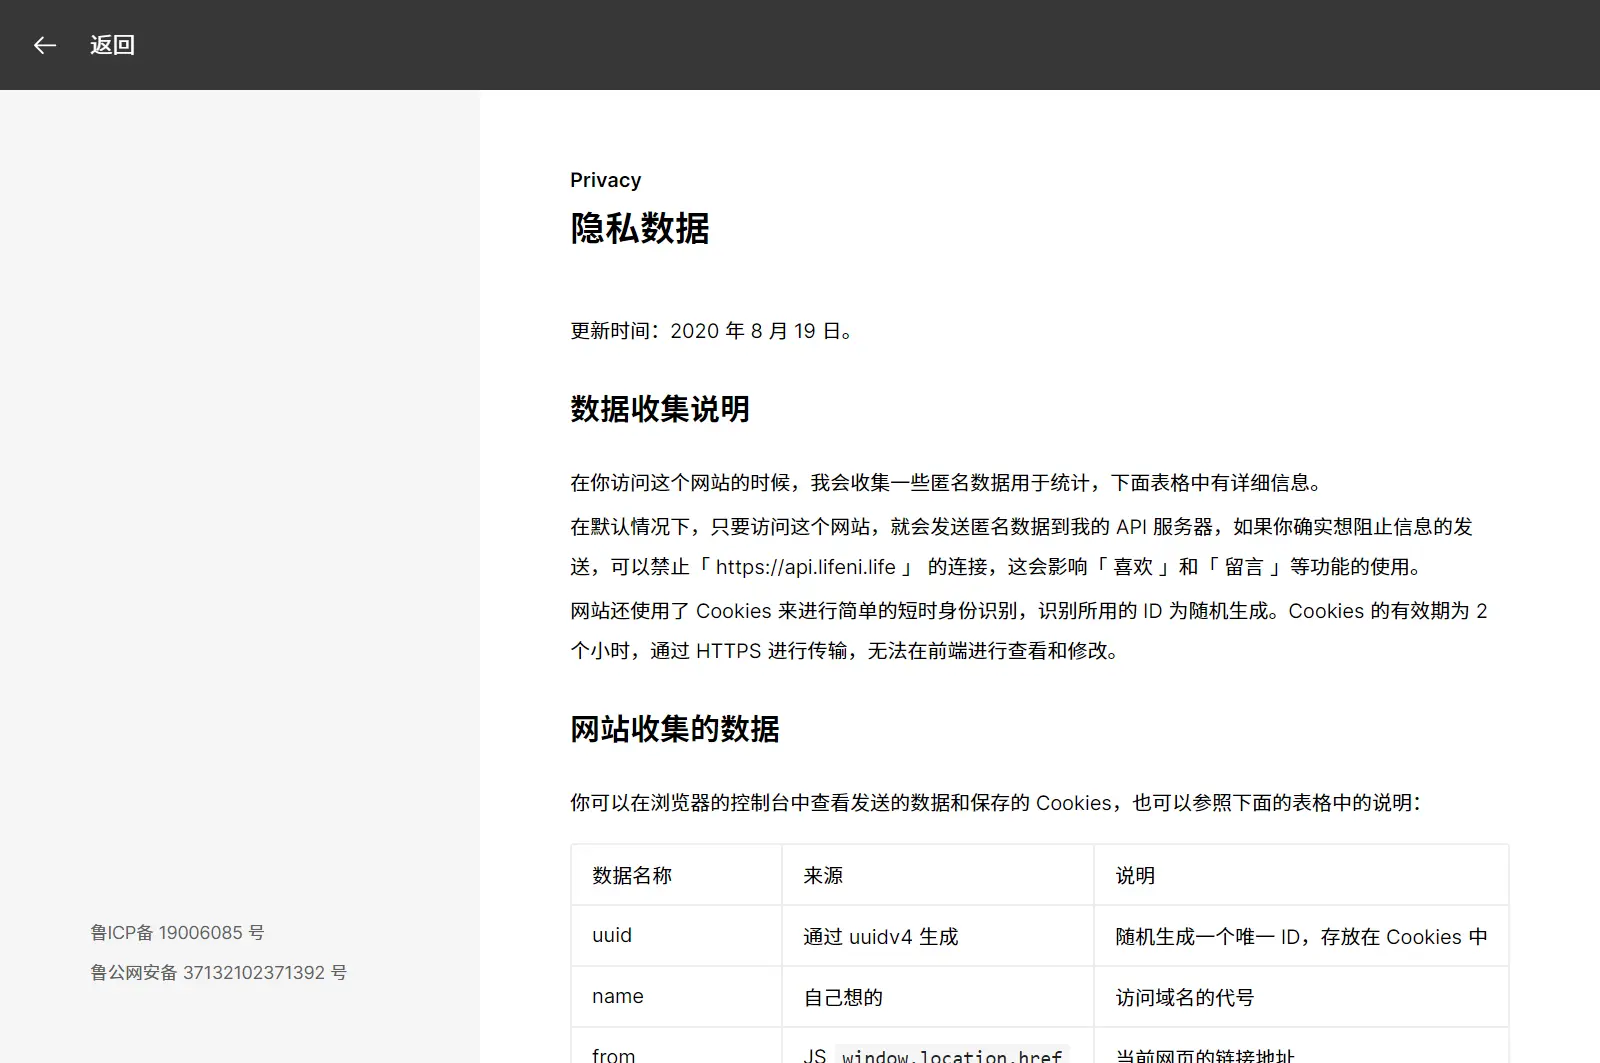Click the 访问域名的代号 description cell

[x=1186, y=996]
